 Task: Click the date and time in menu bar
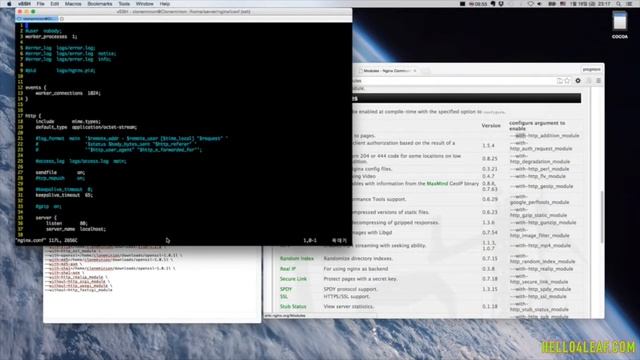pyautogui.click(x=591, y=4)
